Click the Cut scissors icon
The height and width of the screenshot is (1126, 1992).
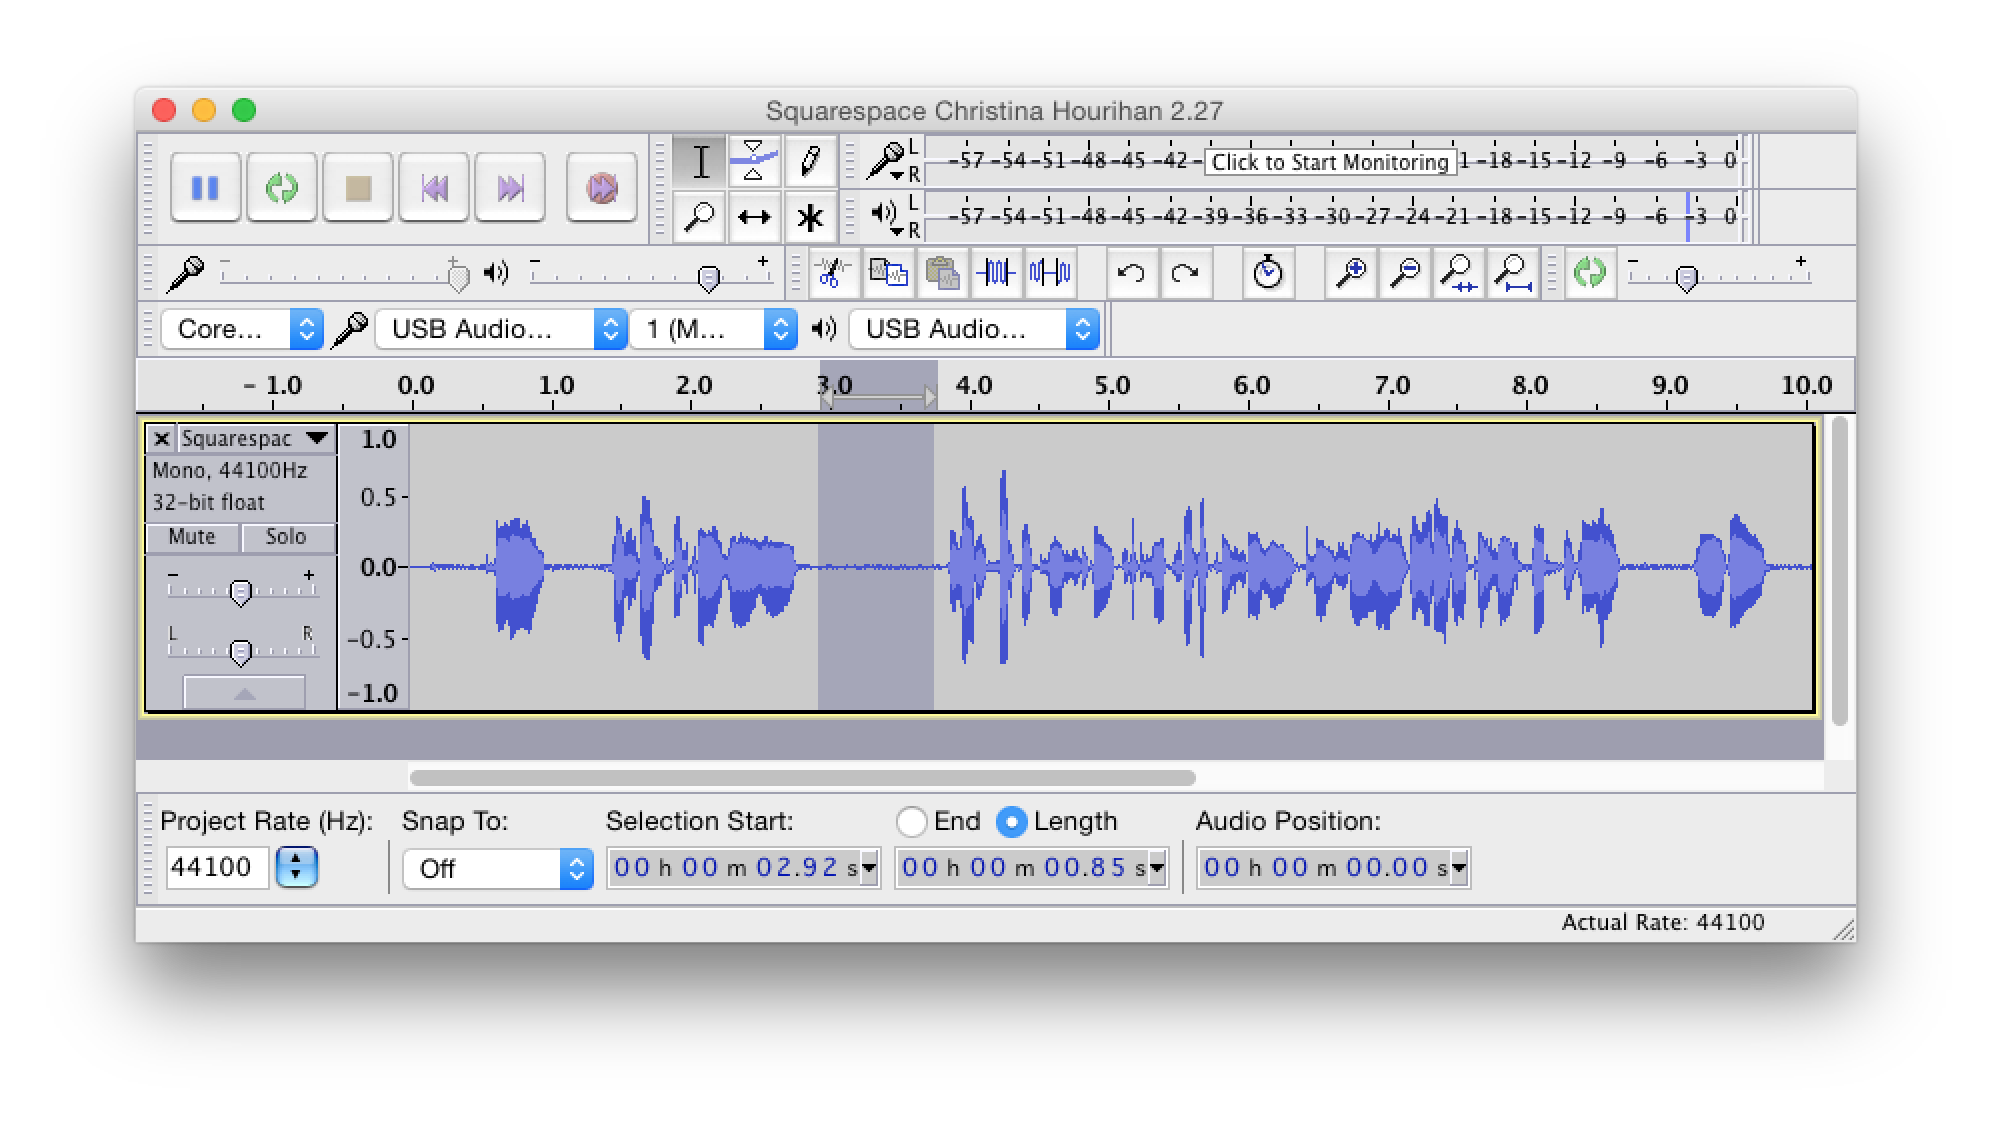pyautogui.click(x=833, y=272)
